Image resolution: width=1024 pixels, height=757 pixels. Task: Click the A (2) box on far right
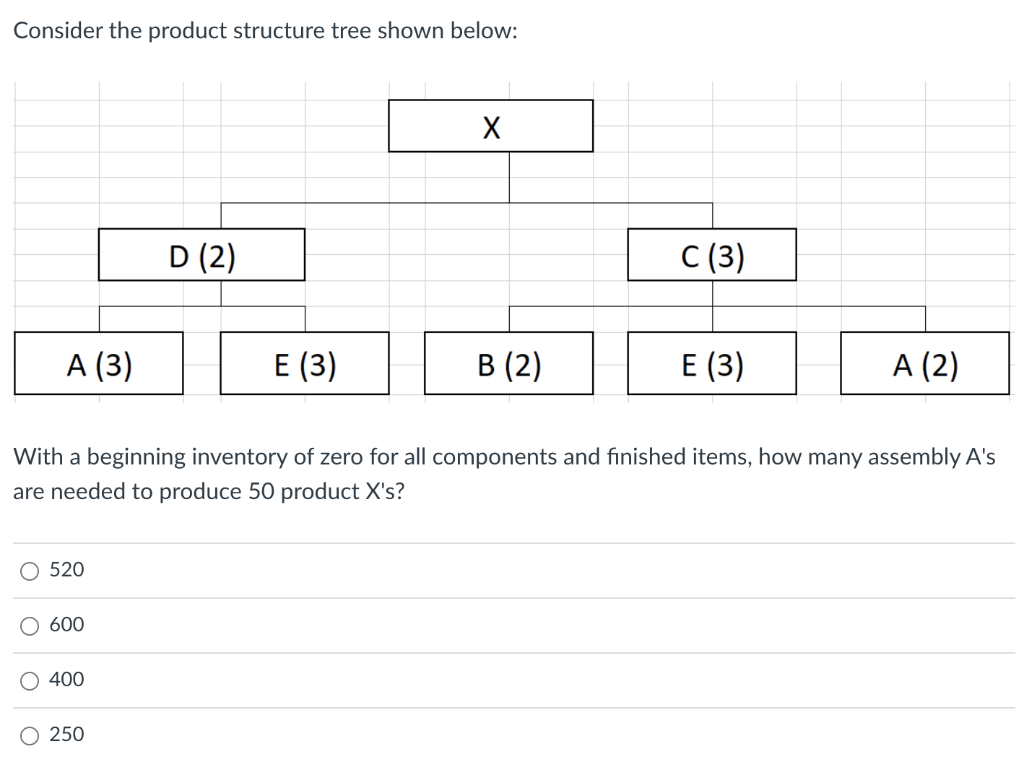point(925,363)
